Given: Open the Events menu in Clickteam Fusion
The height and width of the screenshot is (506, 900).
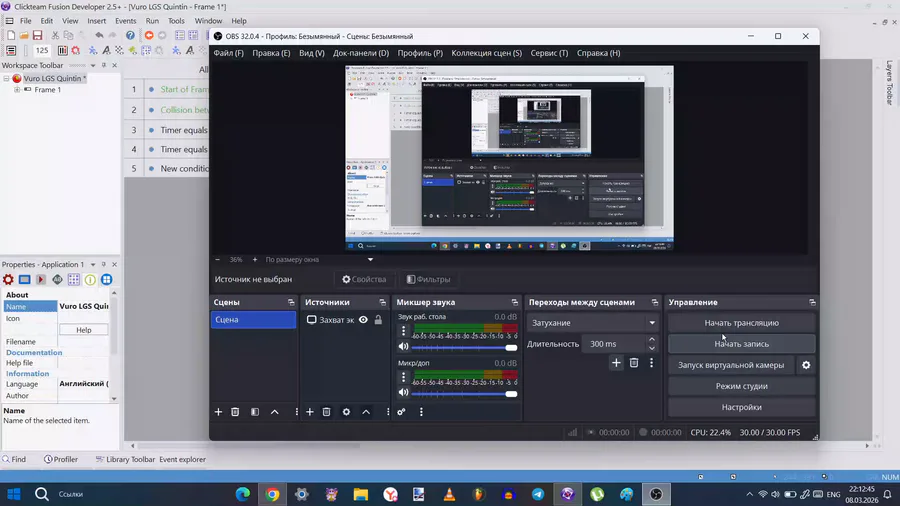Looking at the screenshot, I should (x=126, y=21).
